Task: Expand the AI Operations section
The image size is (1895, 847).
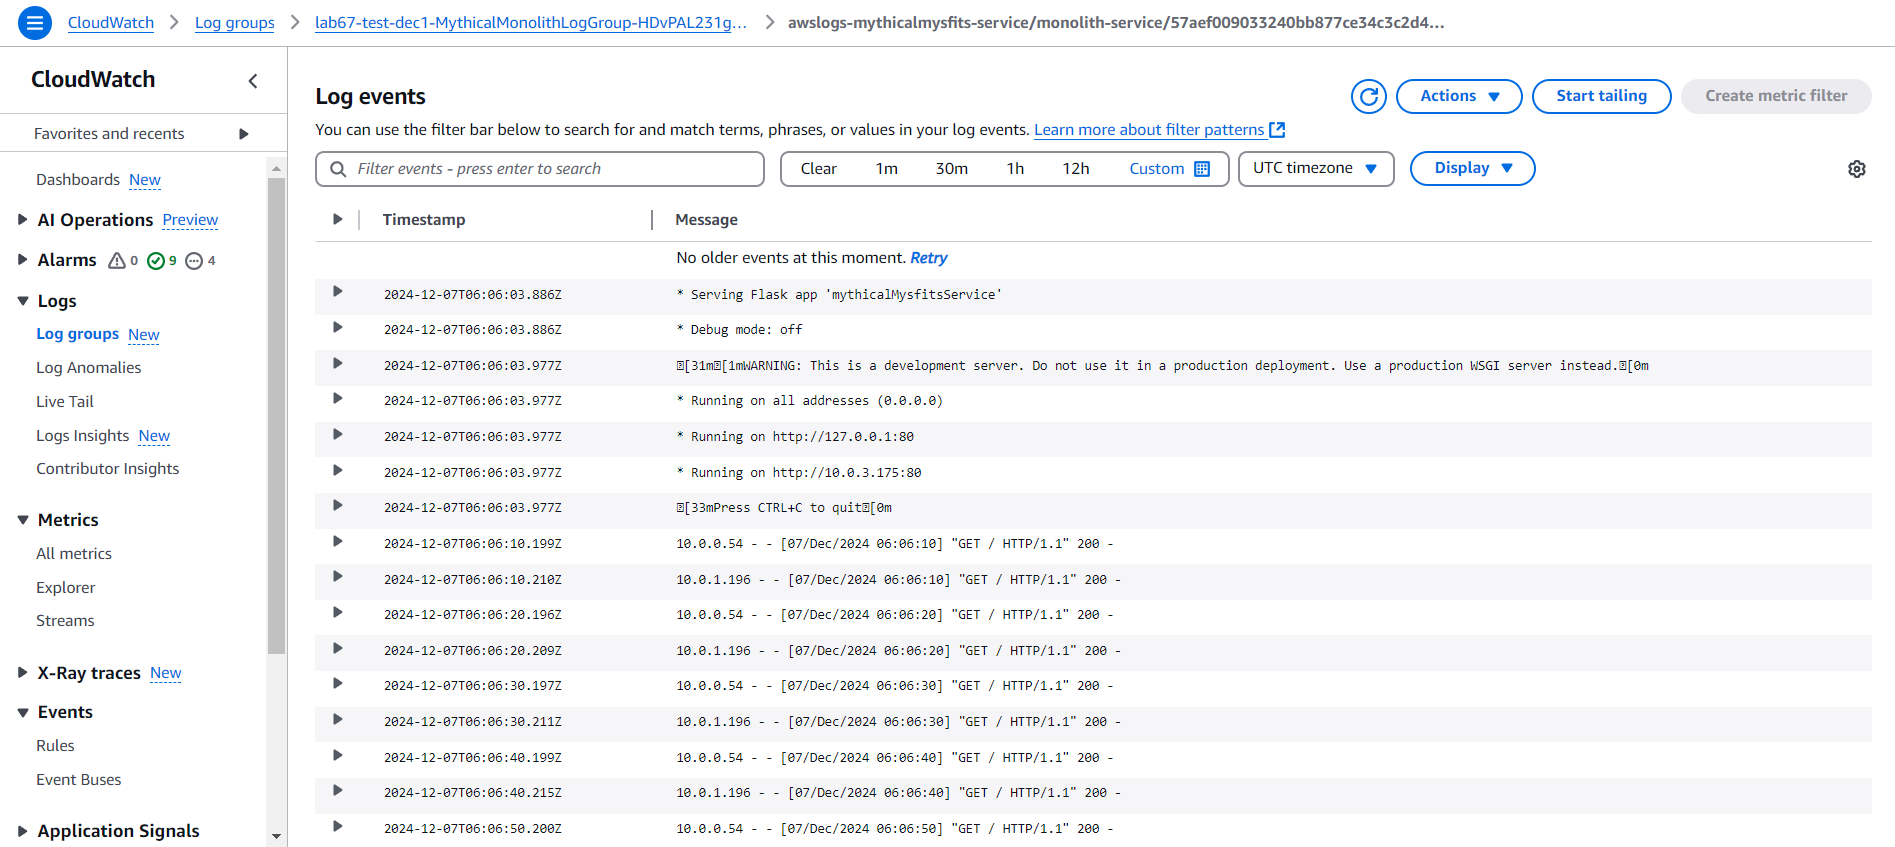Action: [x=22, y=220]
